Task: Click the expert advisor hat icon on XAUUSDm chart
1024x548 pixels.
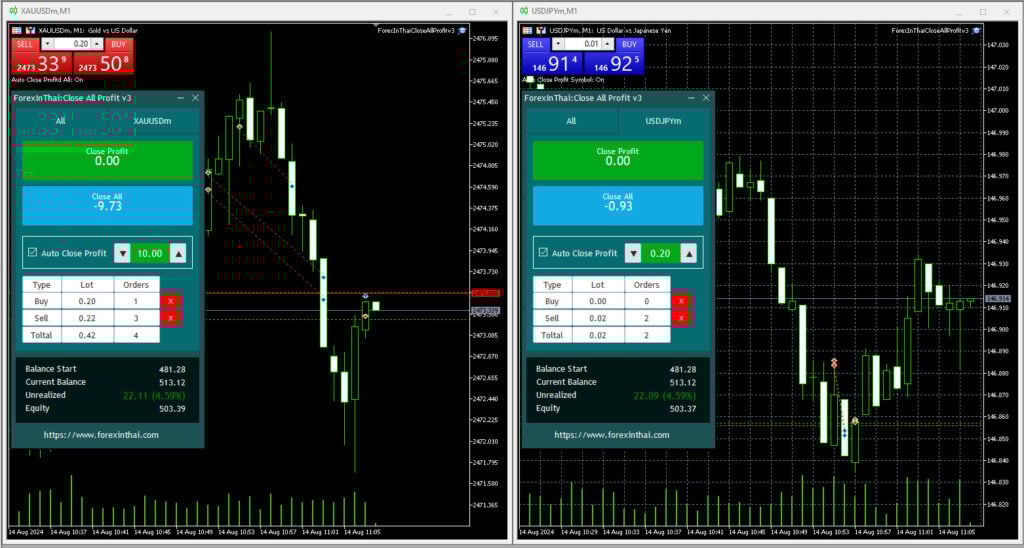Action: tap(462, 30)
